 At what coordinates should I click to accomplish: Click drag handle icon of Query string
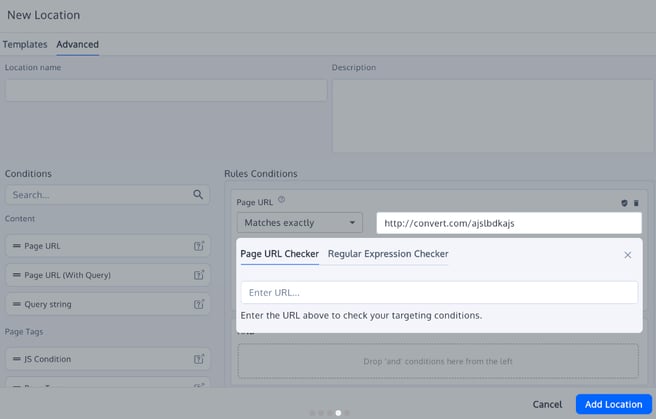17,304
